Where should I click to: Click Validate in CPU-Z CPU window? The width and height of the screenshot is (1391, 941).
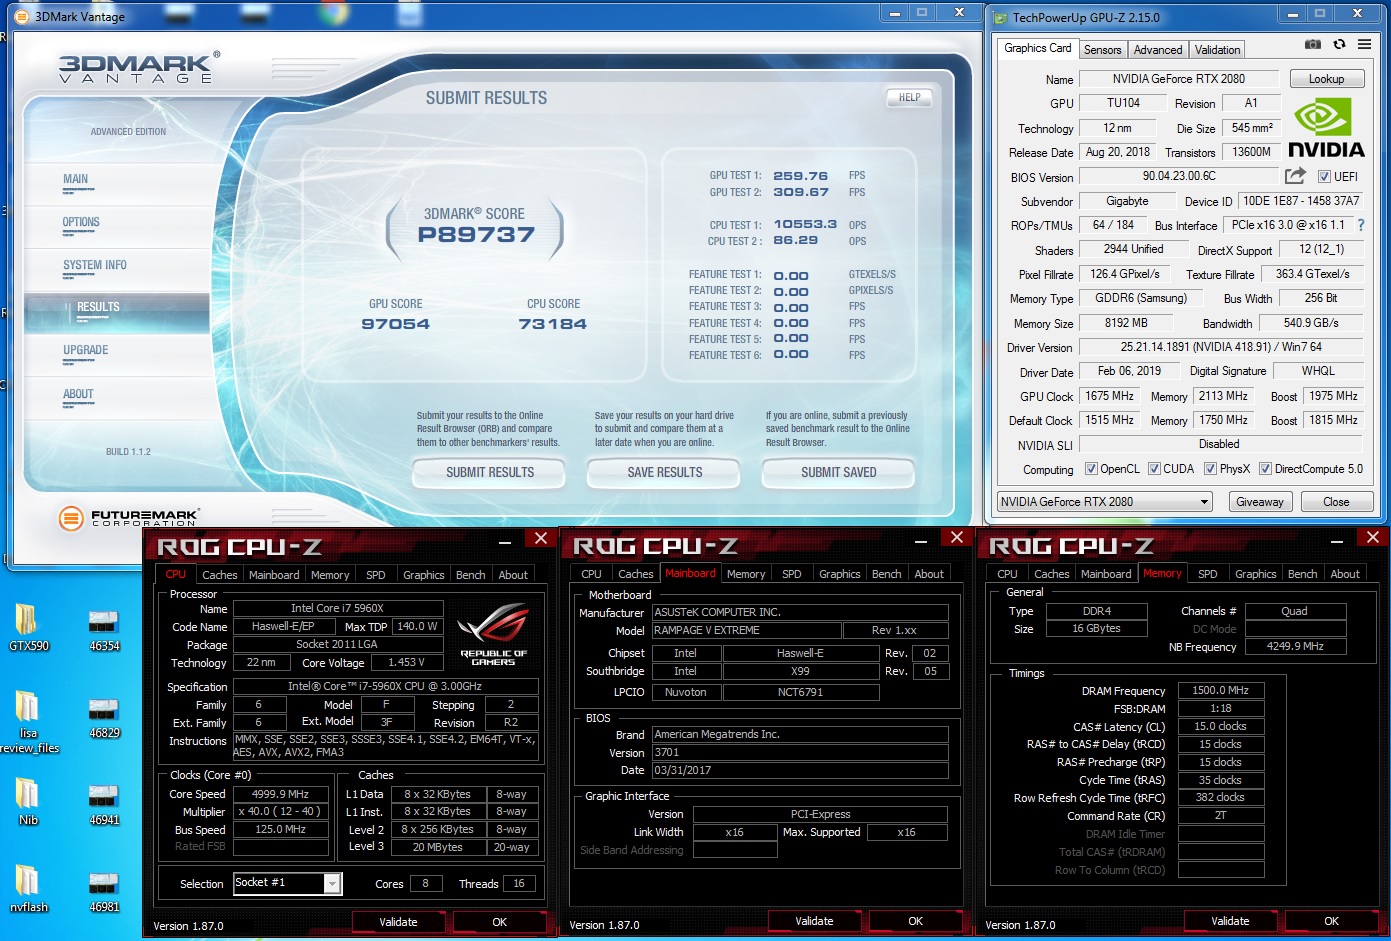pos(399,922)
